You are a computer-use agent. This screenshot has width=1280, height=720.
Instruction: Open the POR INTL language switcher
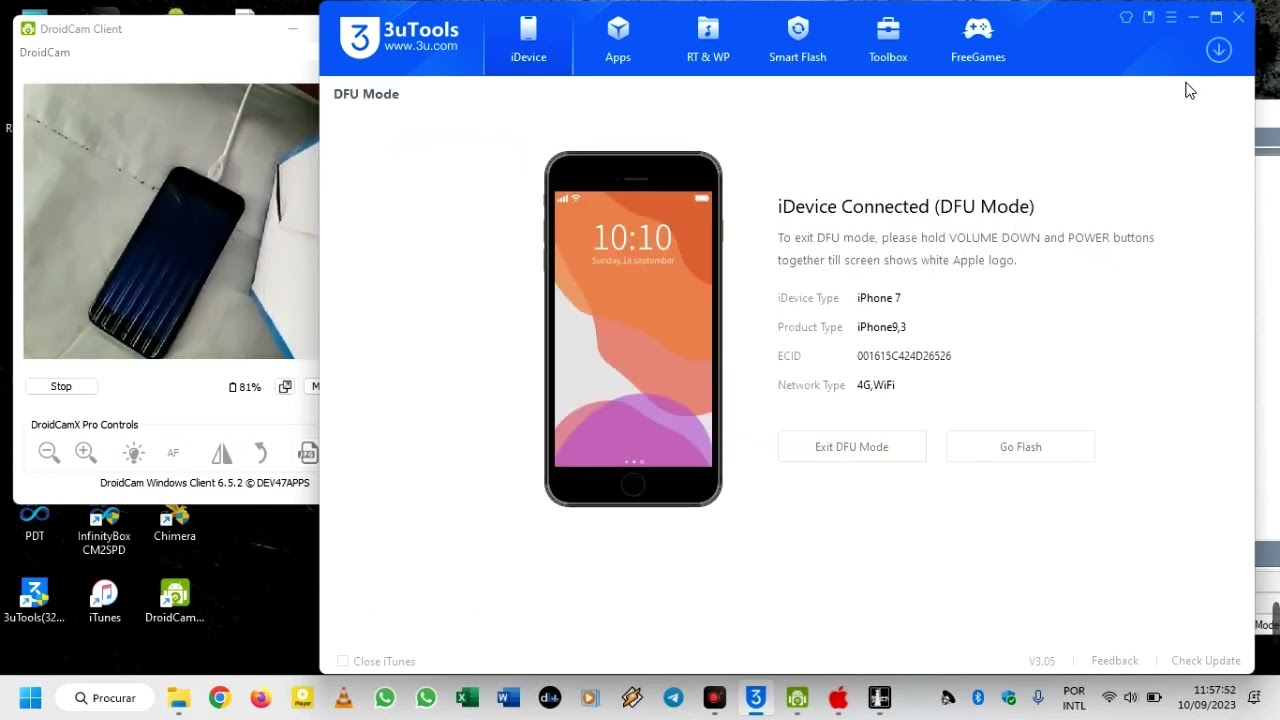point(1074,698)
